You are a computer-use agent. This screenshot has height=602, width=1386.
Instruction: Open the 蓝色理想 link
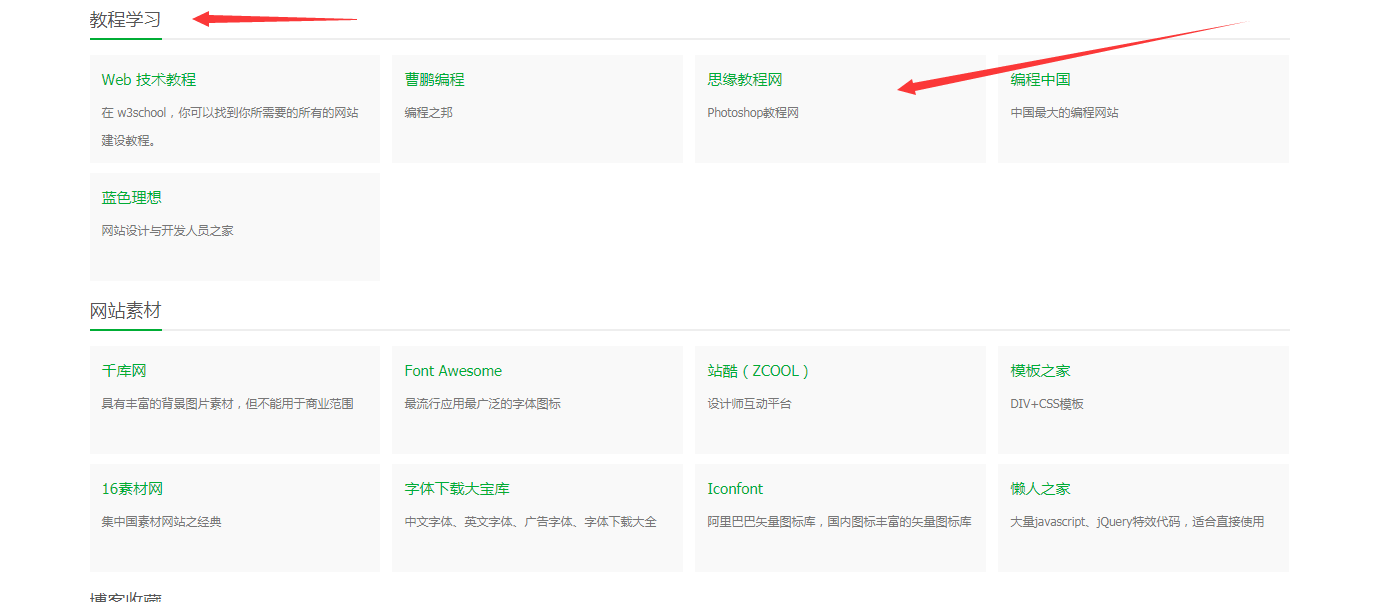click(x=131, y=198)
